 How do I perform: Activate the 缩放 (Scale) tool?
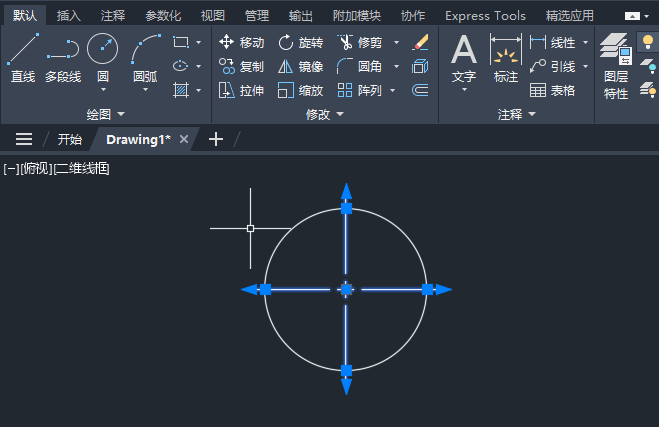(301, 90)
